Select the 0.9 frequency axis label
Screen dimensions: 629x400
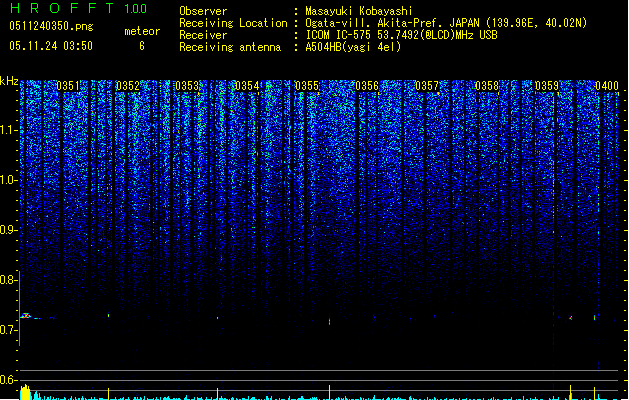coord(9,229)
